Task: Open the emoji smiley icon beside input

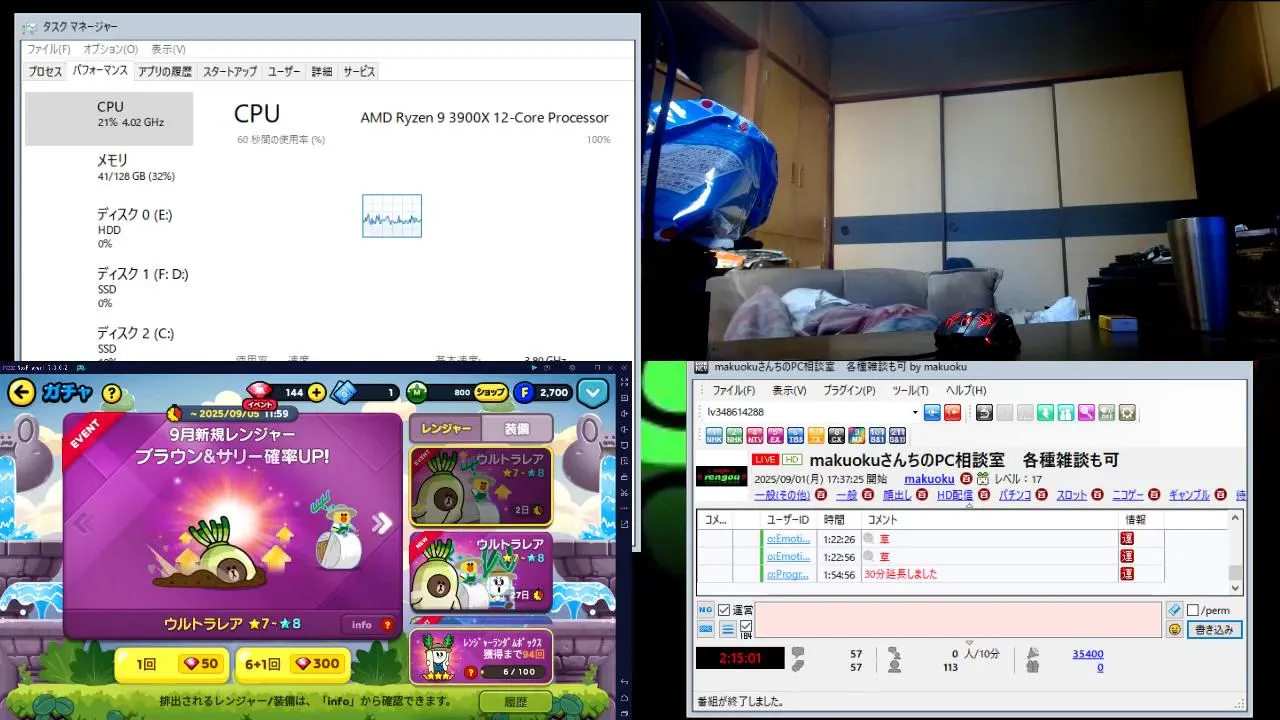Action: tap(1174, 630)
